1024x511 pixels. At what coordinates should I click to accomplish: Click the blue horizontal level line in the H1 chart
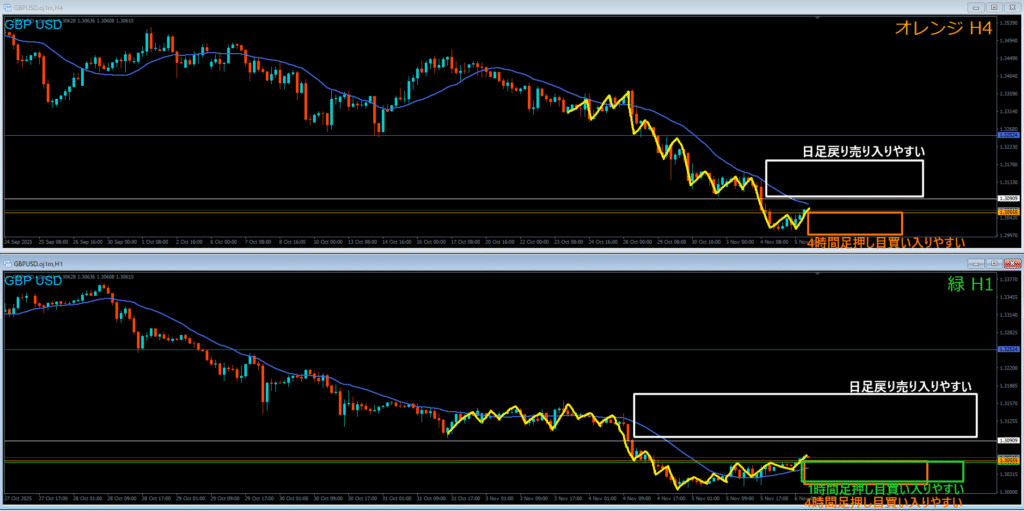tap(500, 350)
